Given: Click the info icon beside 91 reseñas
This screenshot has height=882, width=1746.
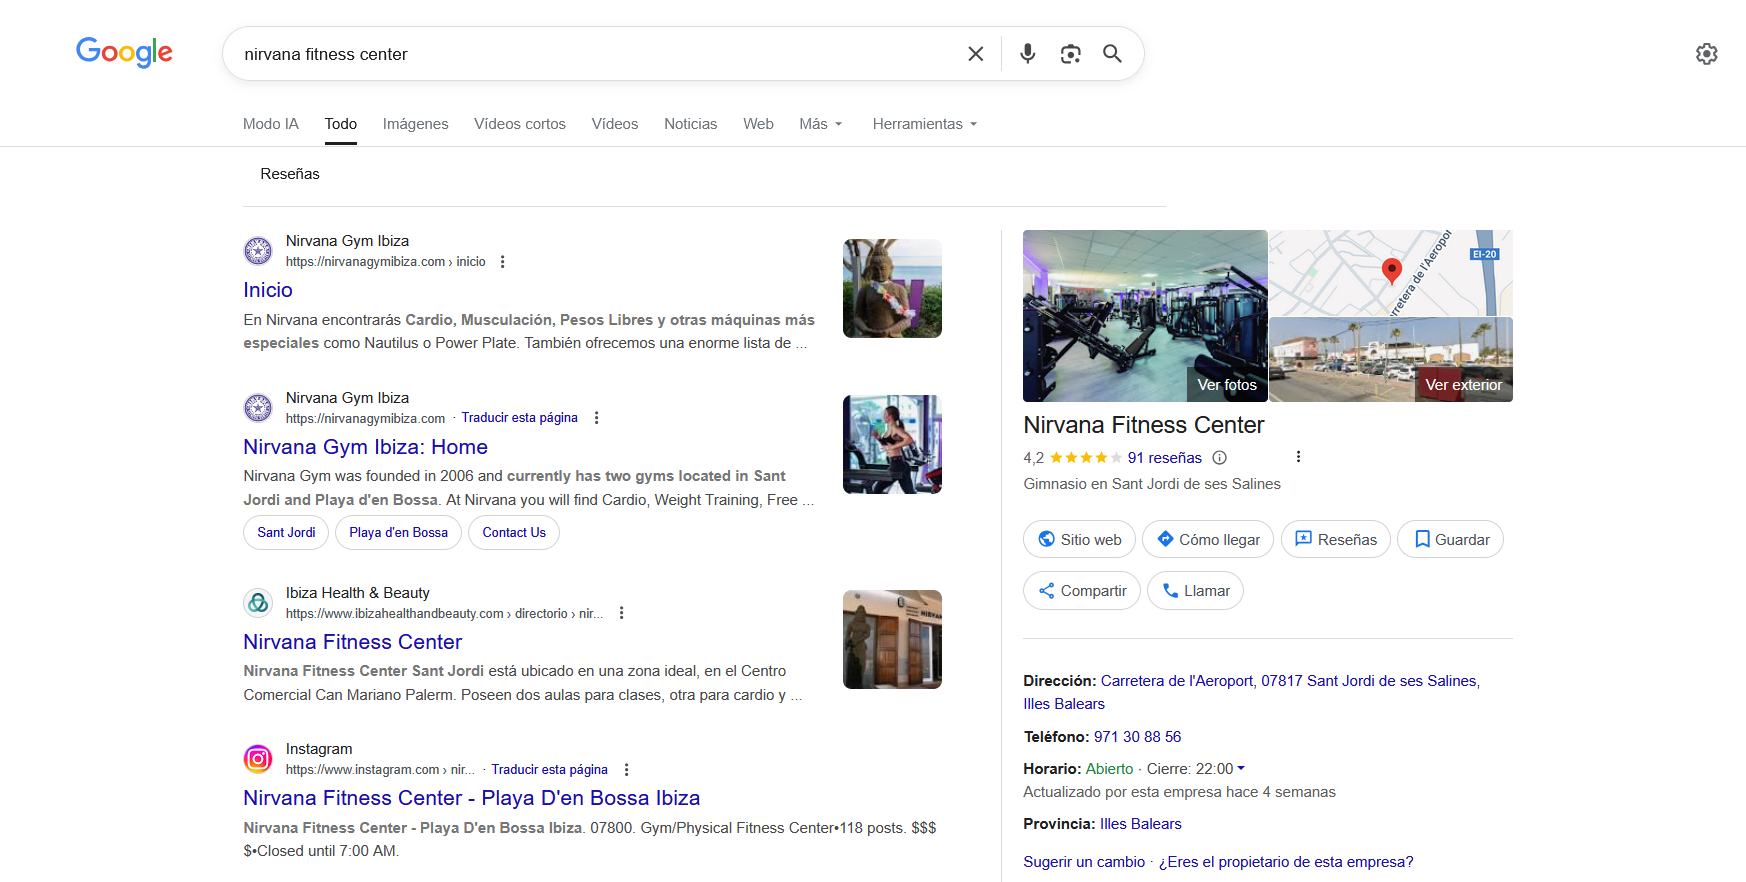Looking at the screenshot, I should click(1219, 458).
